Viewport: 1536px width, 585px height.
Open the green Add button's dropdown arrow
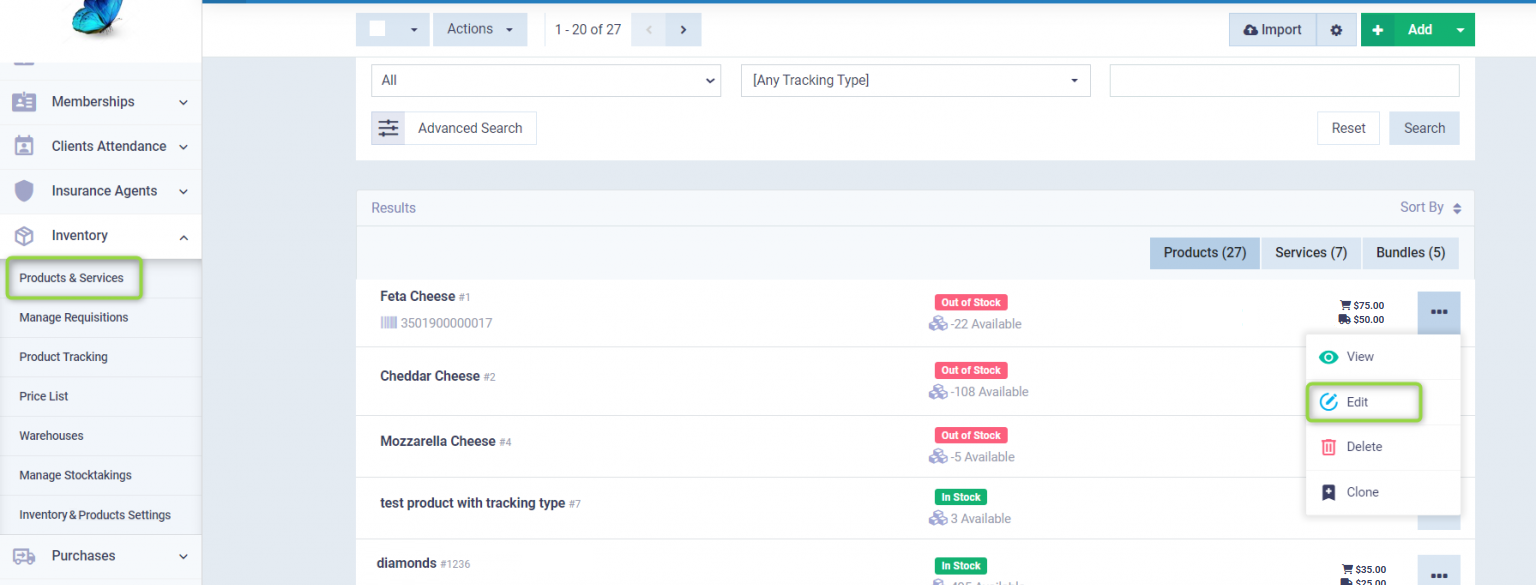[1460, 30]
